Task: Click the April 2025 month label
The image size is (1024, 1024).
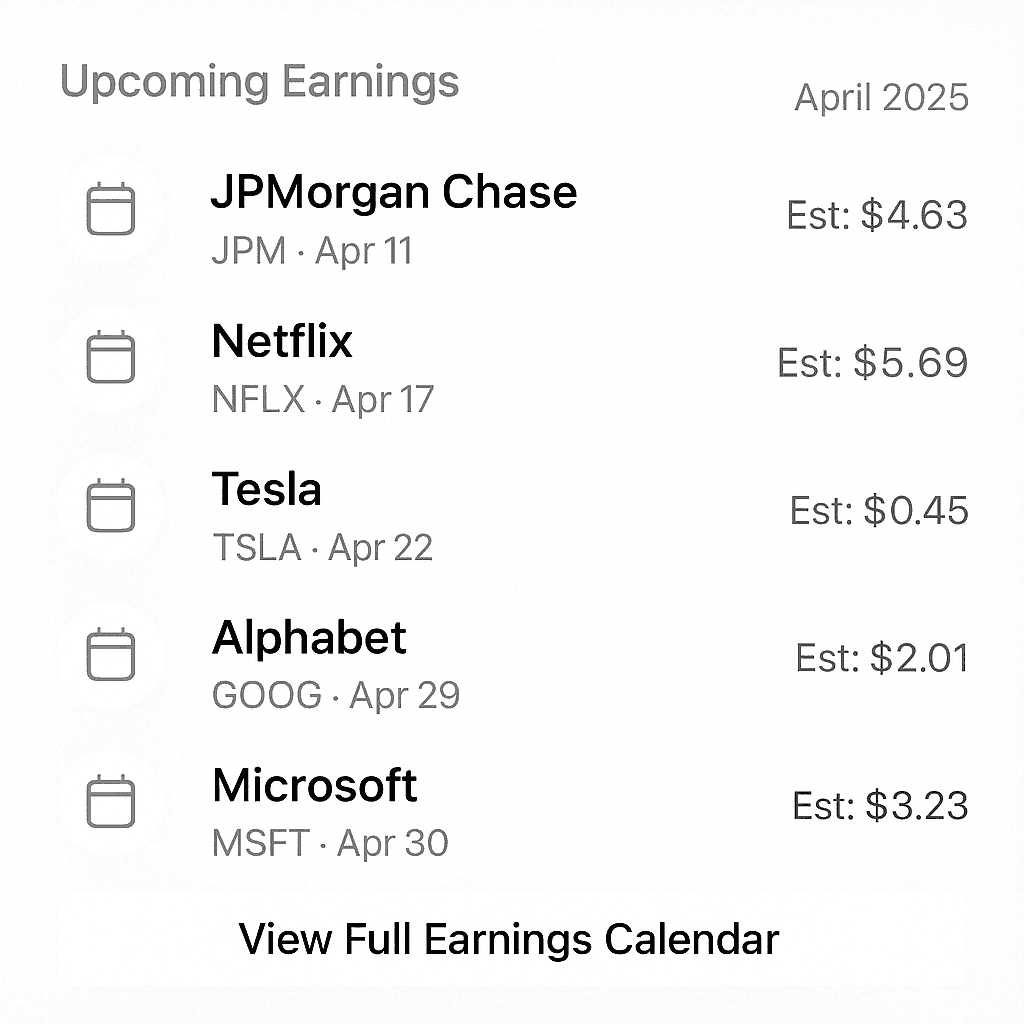Action: [x=881, y=98]
